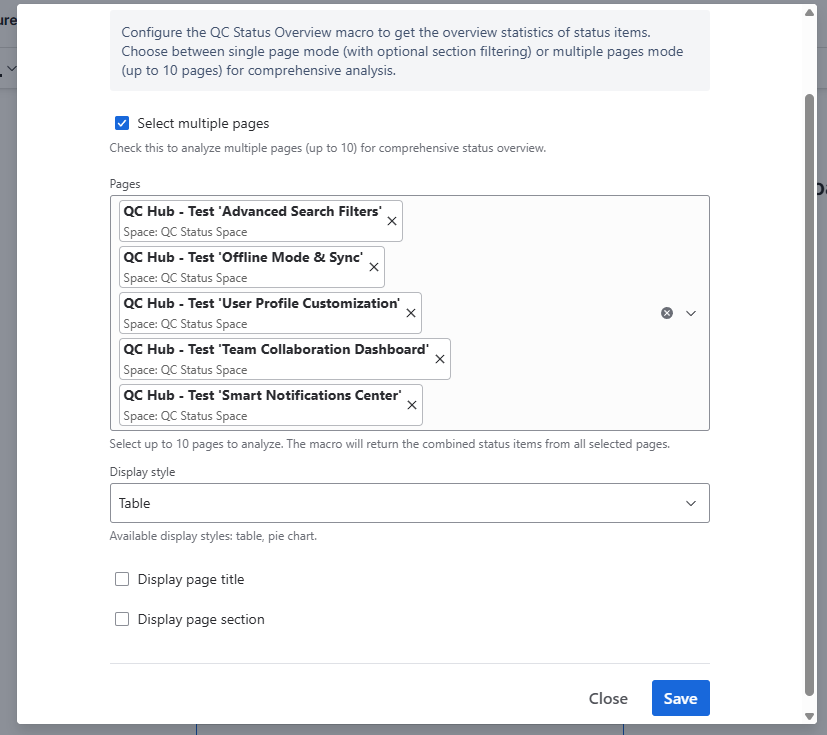Remove 'Offline Mode & Sync' page tag
Image resolution: width=827 pixels, height=735 pixels.
coord(374,267)
